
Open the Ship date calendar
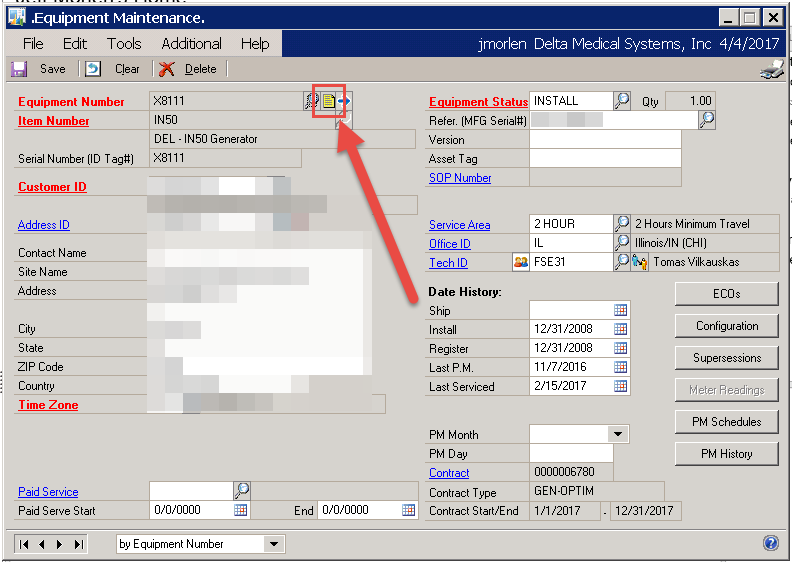[620, 310]
